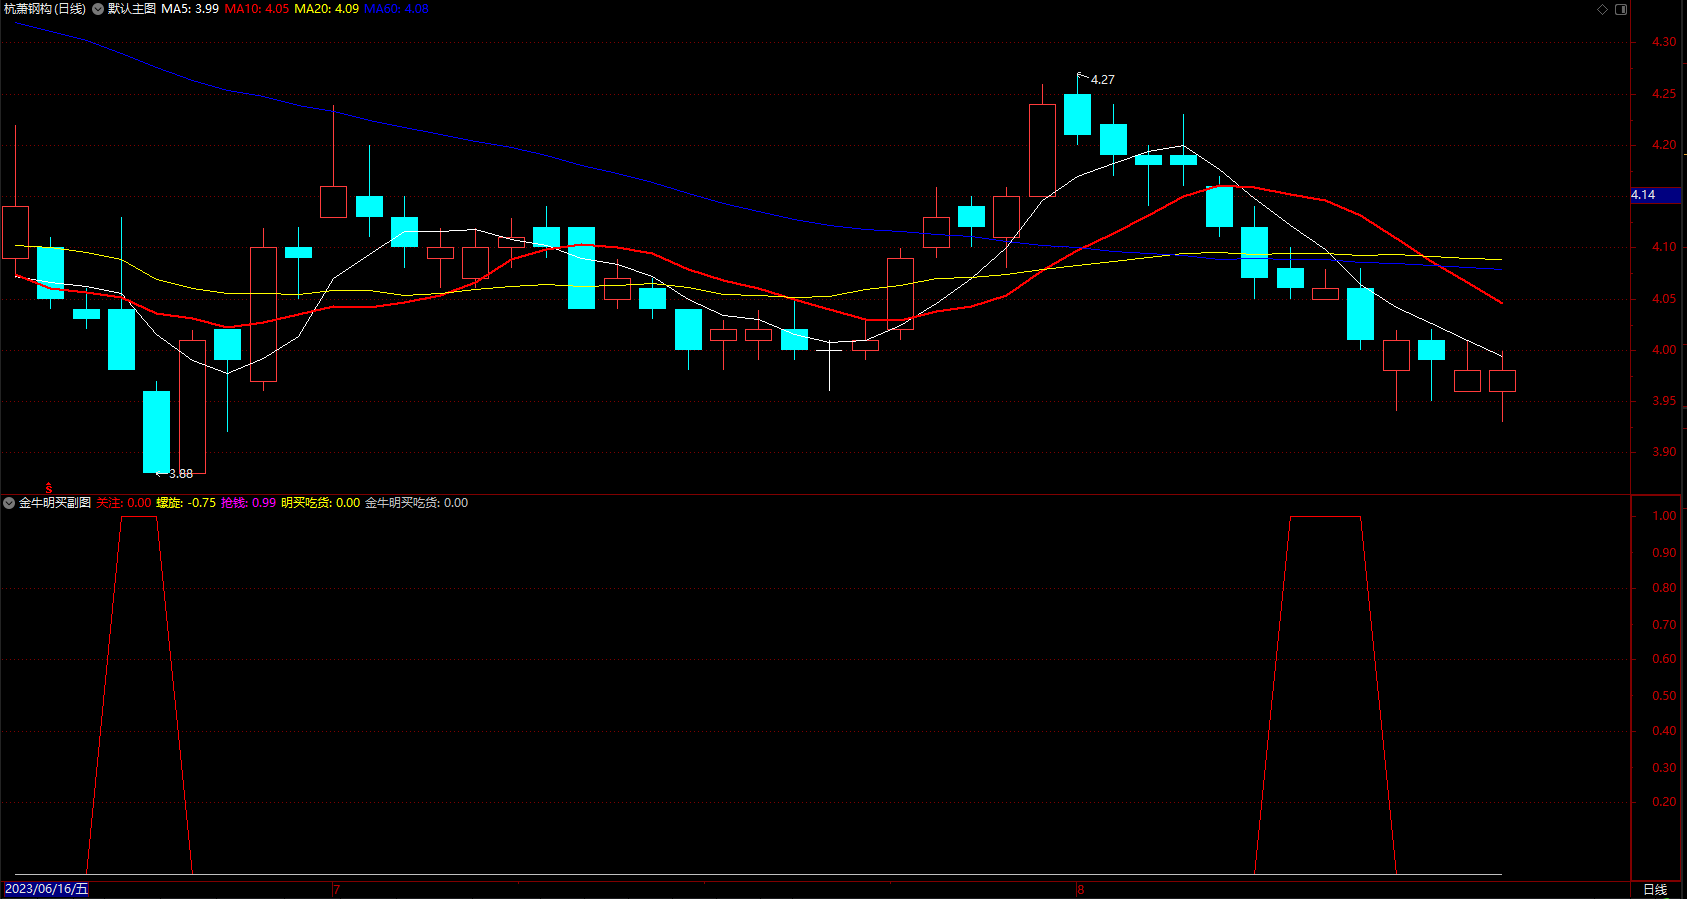The height and width of the screenshot is (899, 1687).
Task: Select the 金牛明买副图 sub-chart label
Action: click(x=55, y=503)
